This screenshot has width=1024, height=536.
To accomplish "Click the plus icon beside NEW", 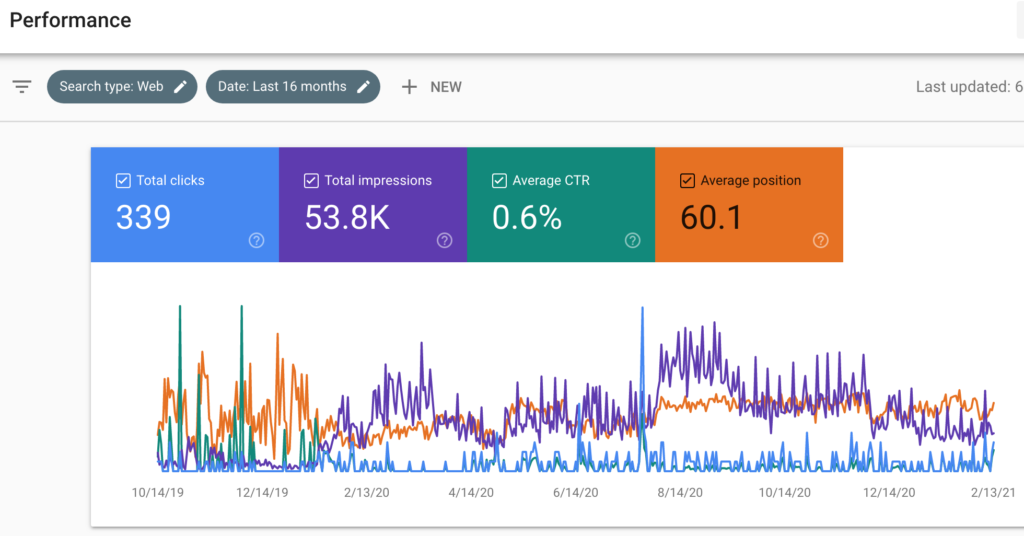I will (x=409, y=87).
